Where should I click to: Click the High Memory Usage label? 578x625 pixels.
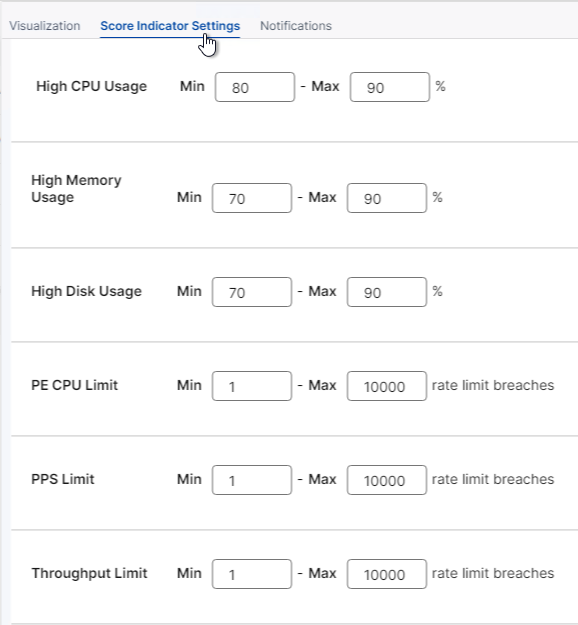(76, 189)
